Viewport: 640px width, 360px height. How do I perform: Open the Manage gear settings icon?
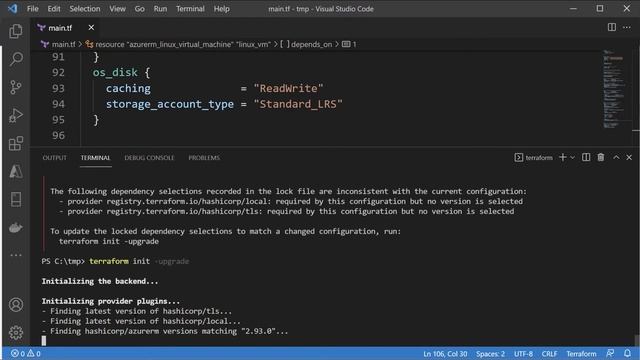16,333
